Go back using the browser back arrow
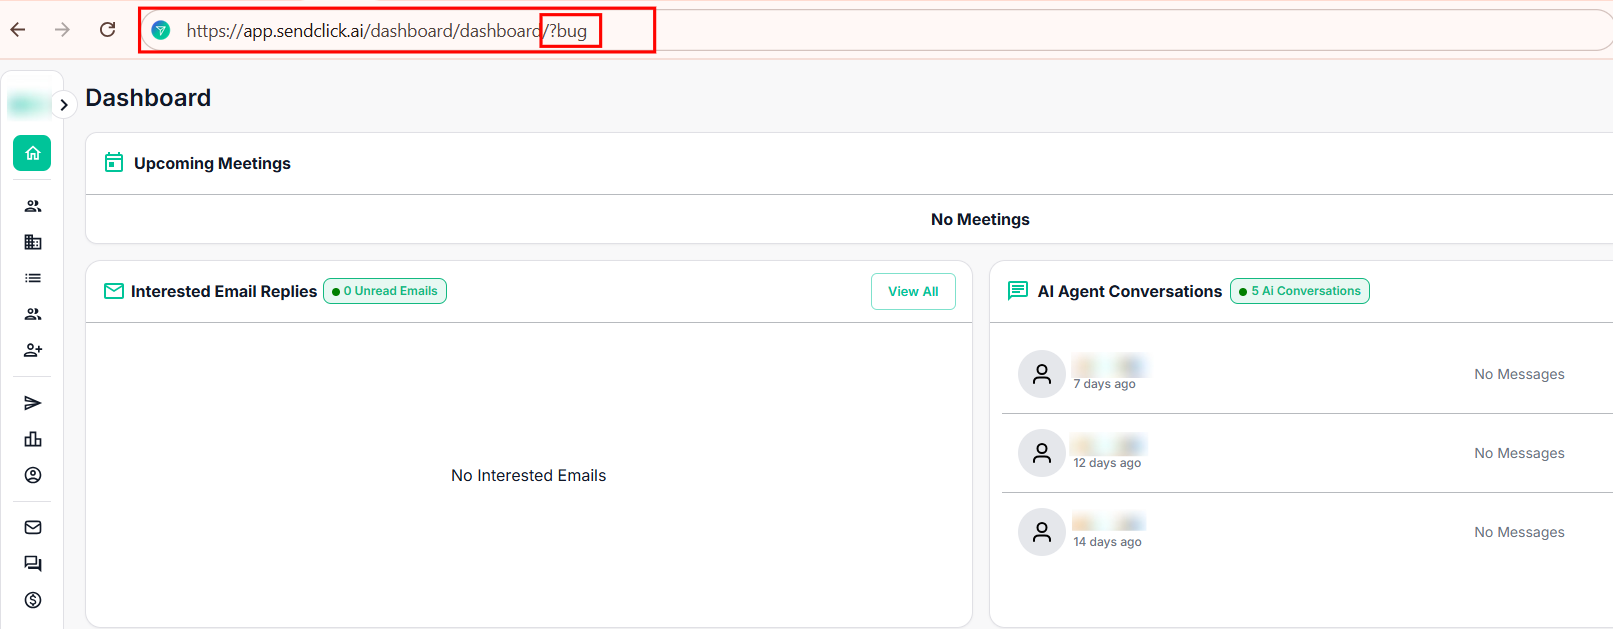Image resolution: width=1613 pixels, height=629 pixels. [x=18, y=30]
